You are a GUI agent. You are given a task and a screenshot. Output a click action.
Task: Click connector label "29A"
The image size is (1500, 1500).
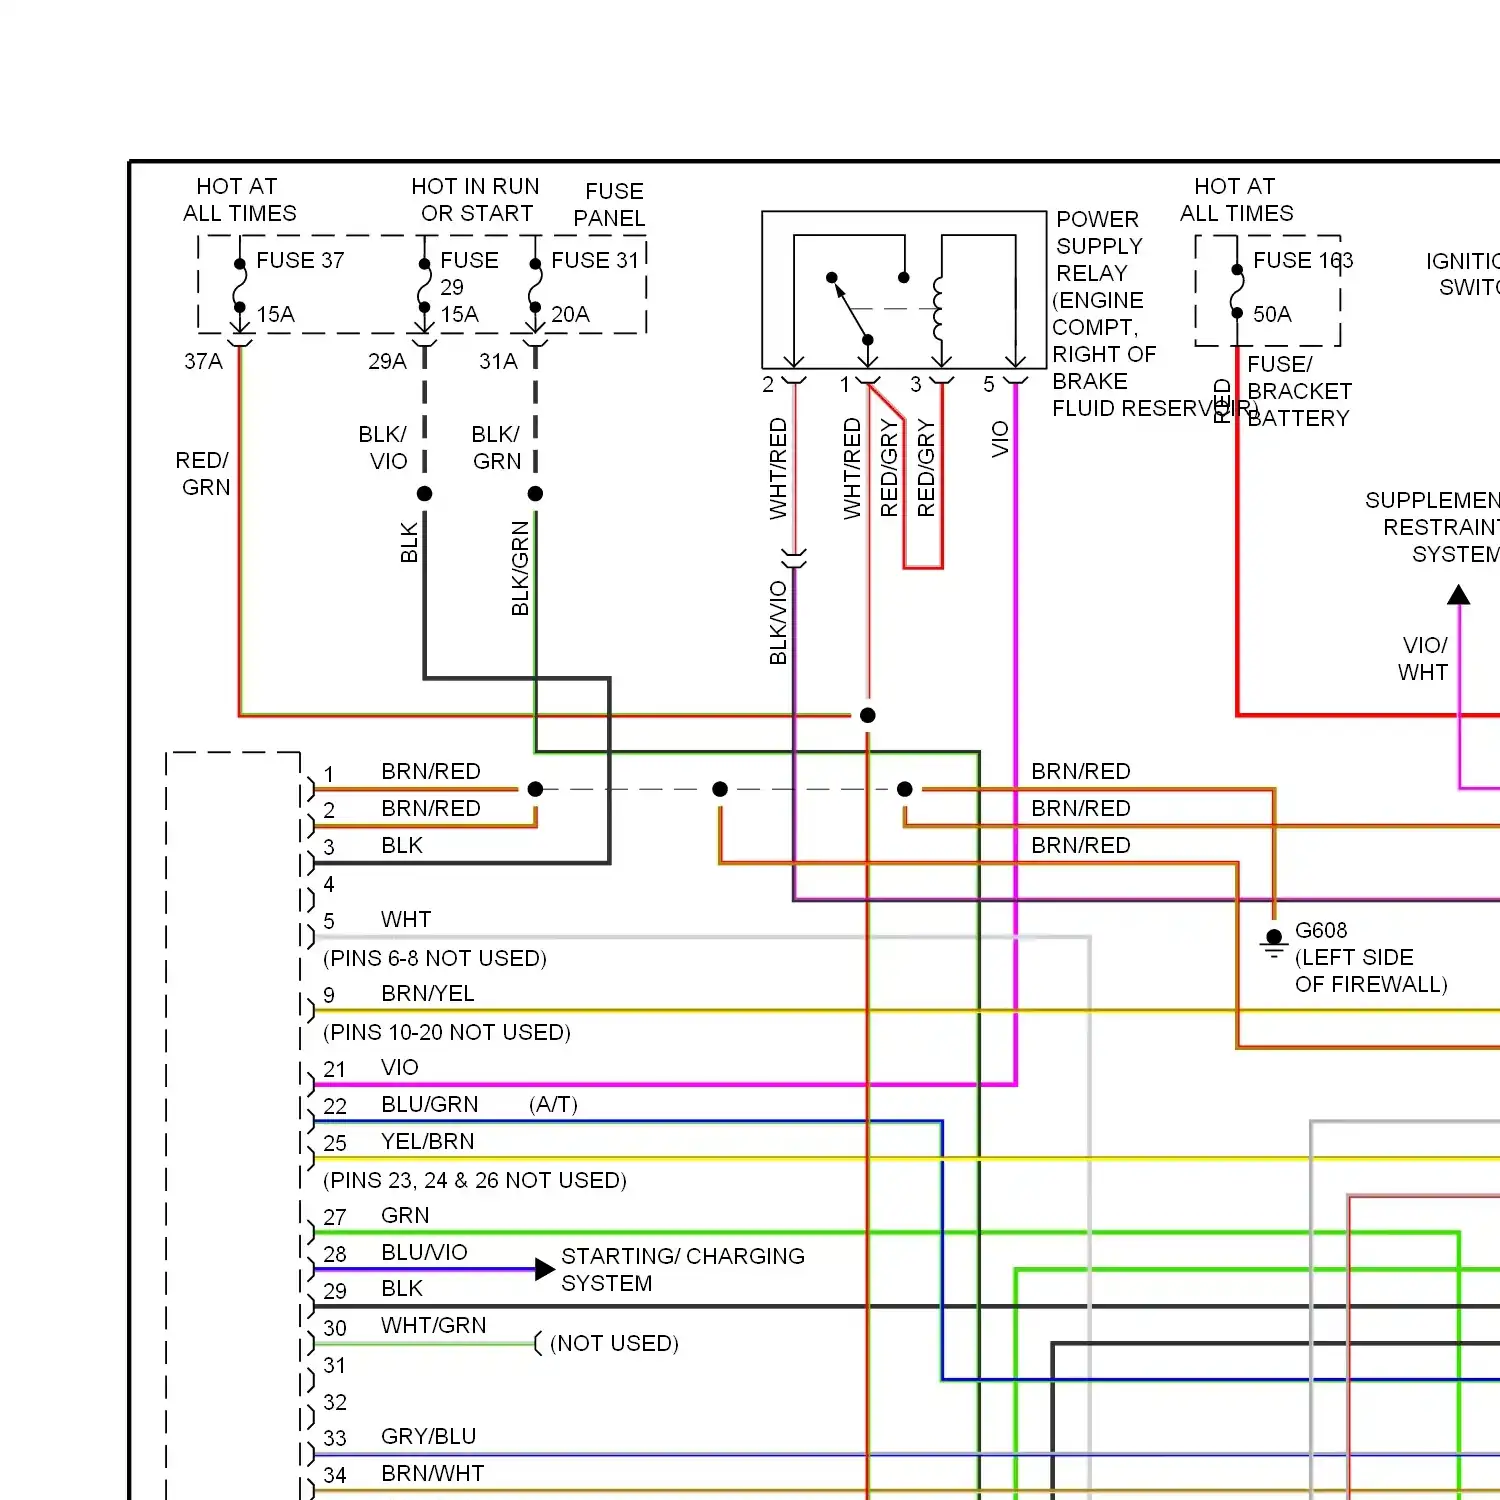coord(387,362)
